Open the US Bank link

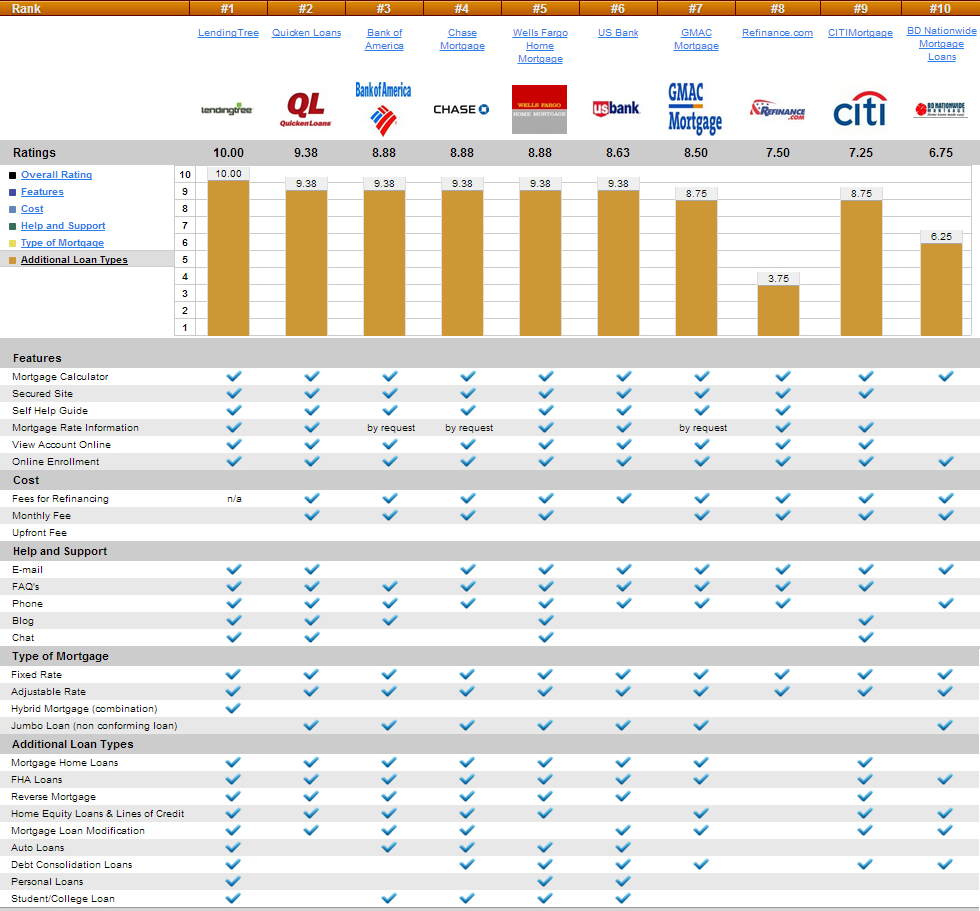pos(618,32)
